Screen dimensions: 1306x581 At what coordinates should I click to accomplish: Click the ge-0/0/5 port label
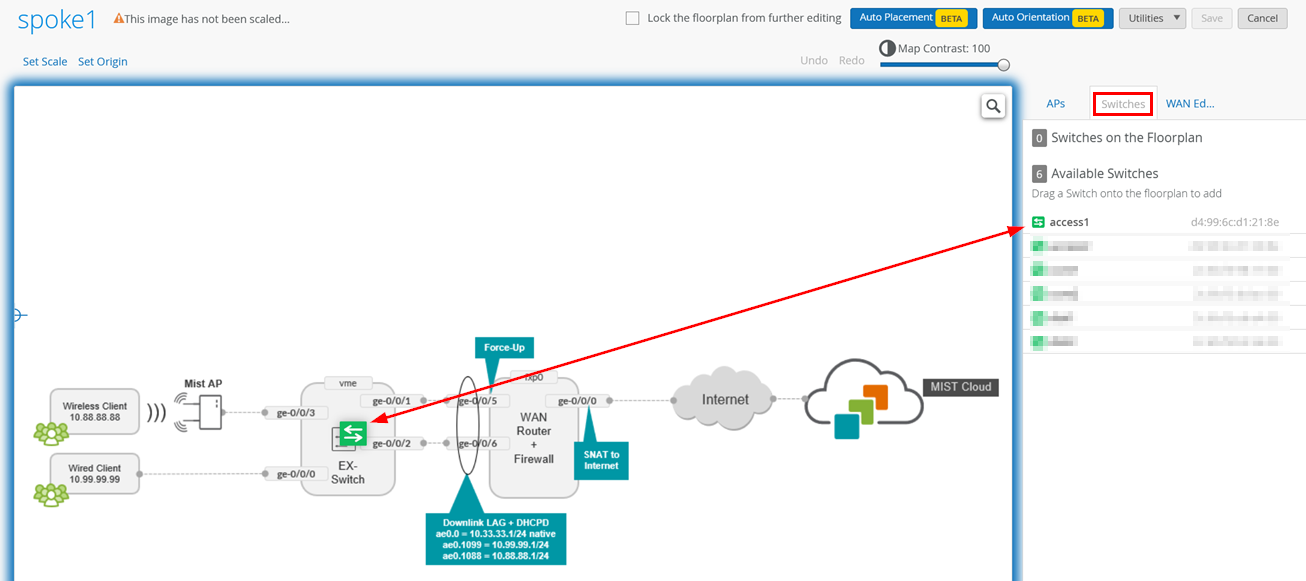tap(477, 400)
